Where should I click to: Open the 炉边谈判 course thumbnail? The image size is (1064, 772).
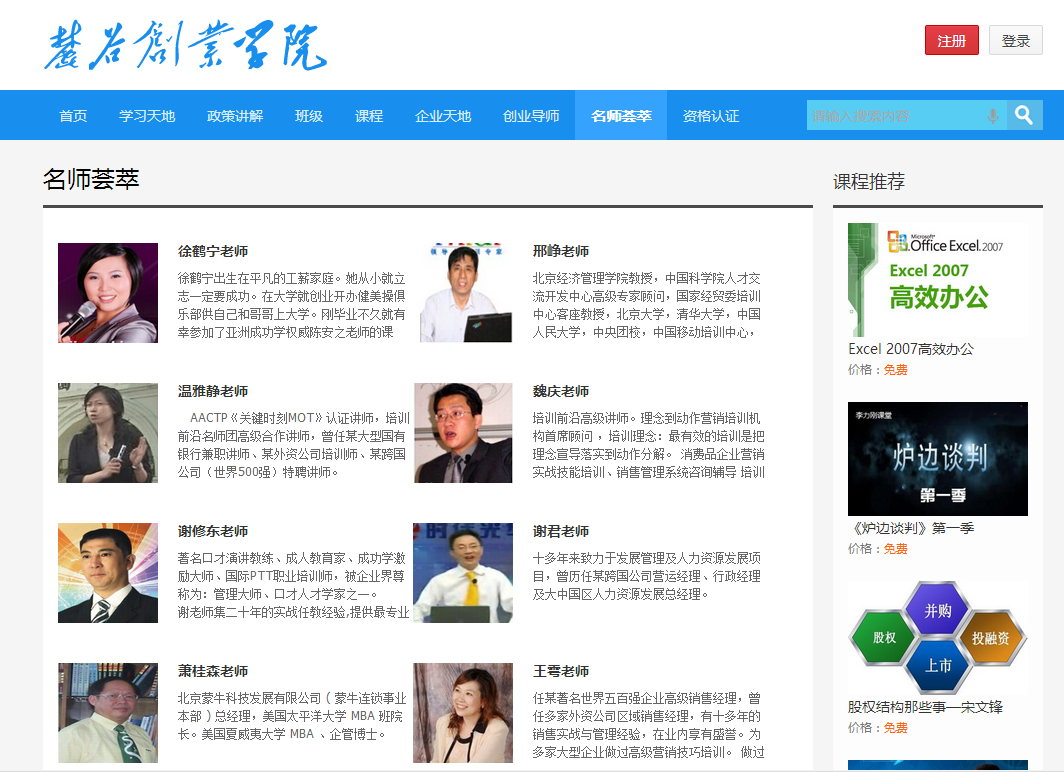click(x=937, y=459)
